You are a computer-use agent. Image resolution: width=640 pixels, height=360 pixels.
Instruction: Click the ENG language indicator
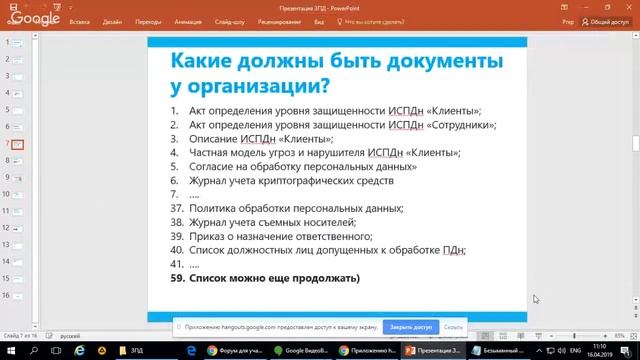576,351
